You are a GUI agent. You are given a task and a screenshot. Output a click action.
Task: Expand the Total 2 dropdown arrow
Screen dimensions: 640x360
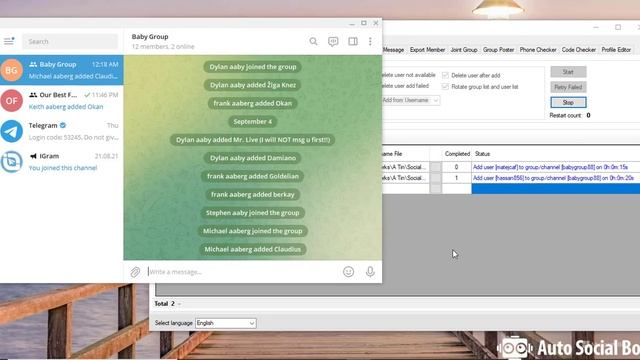pos(179,304)
